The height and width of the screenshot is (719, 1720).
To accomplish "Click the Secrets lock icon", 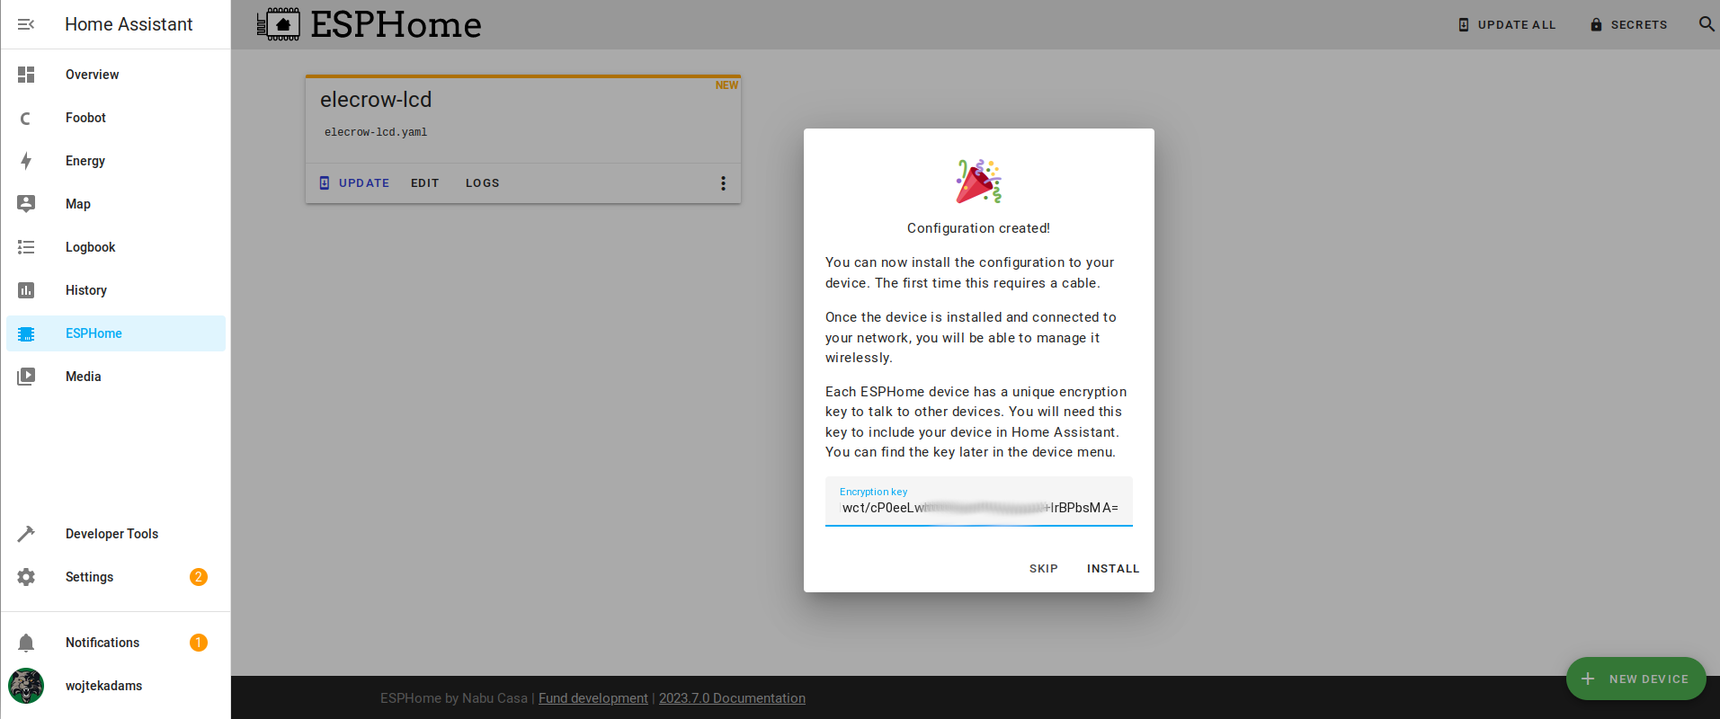I will click(1596, 25).
